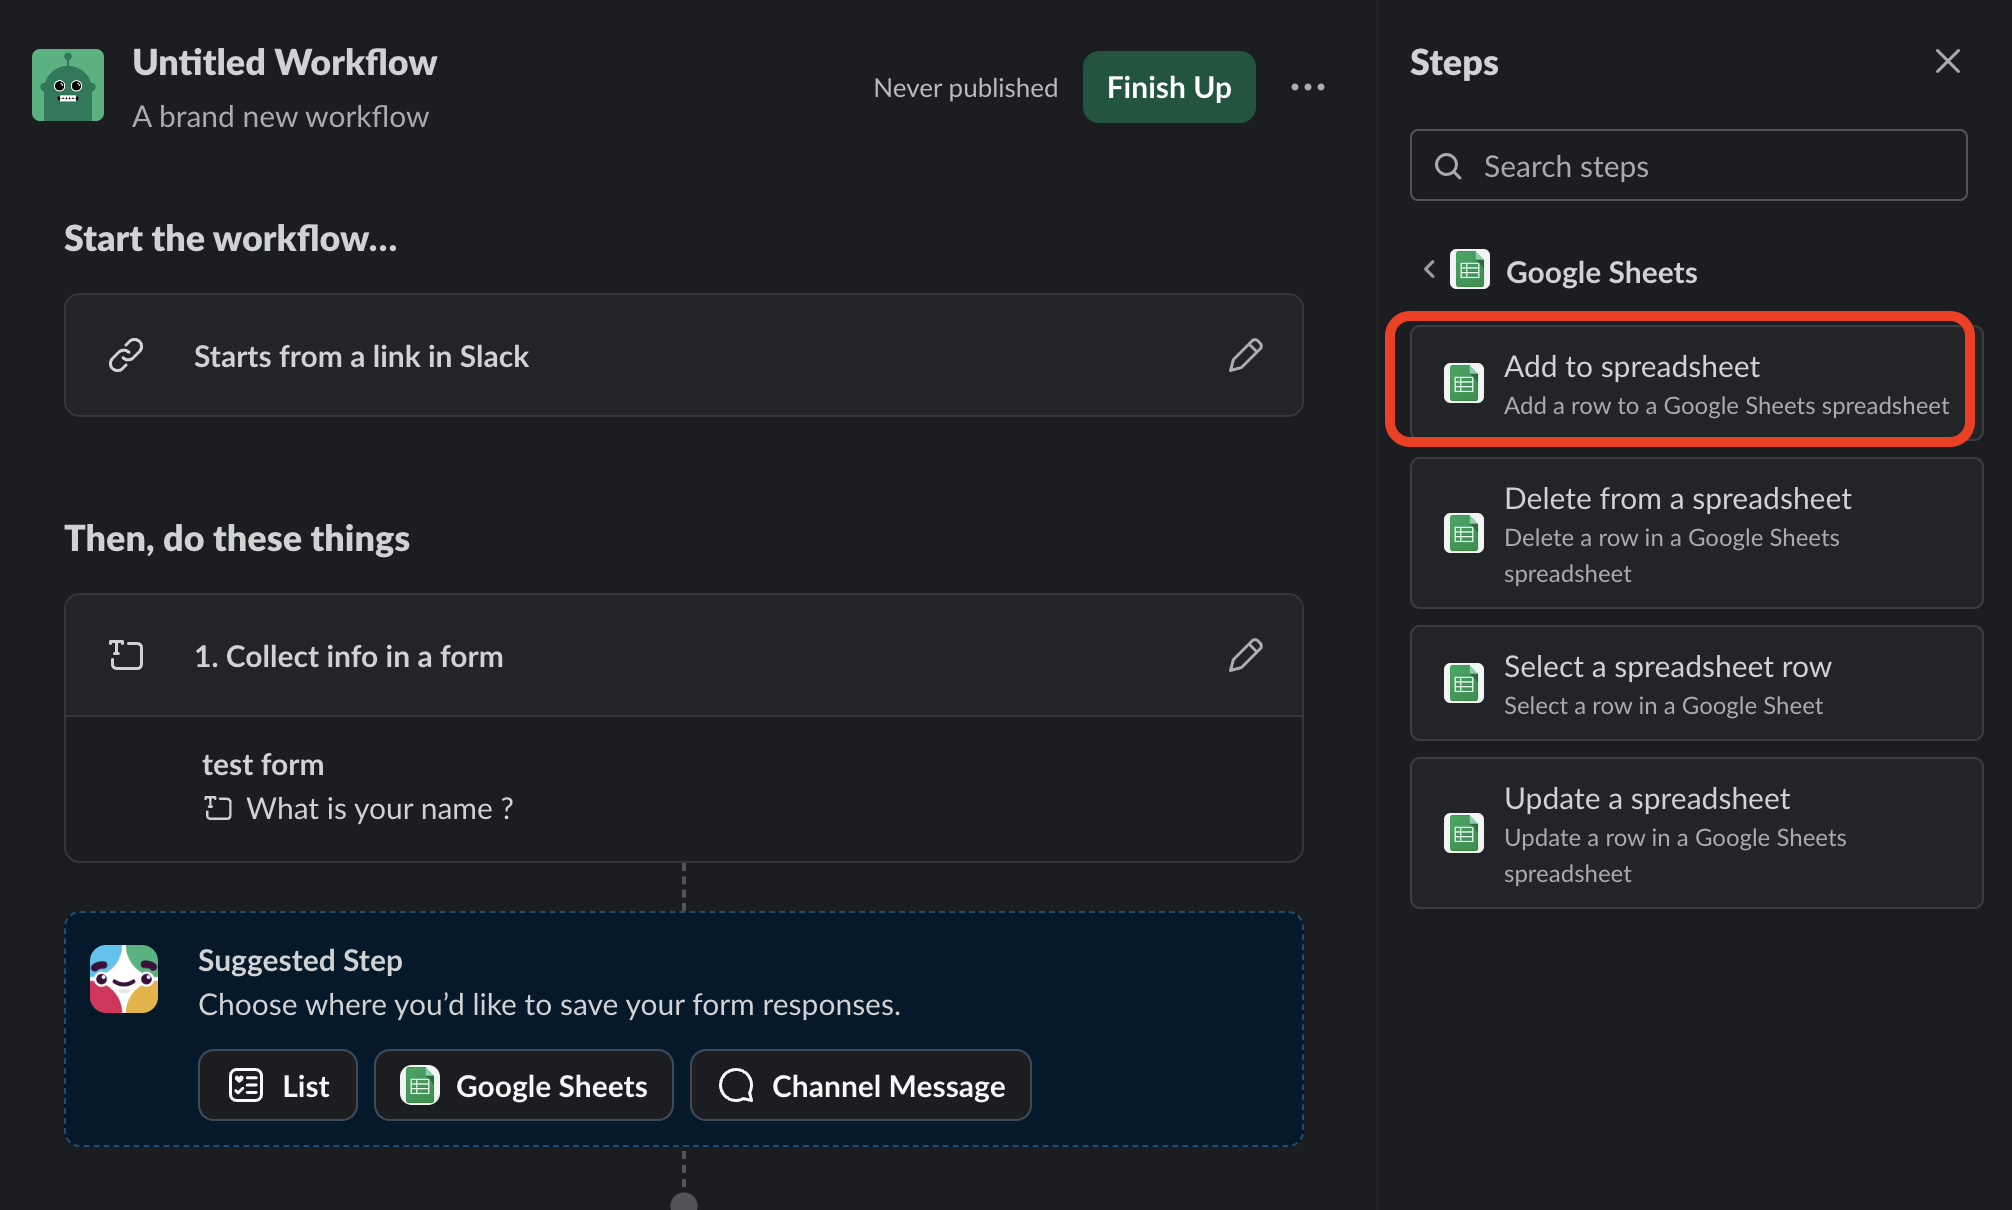
Task: Click the link chain icon in trigger
Action: point(126,356)
